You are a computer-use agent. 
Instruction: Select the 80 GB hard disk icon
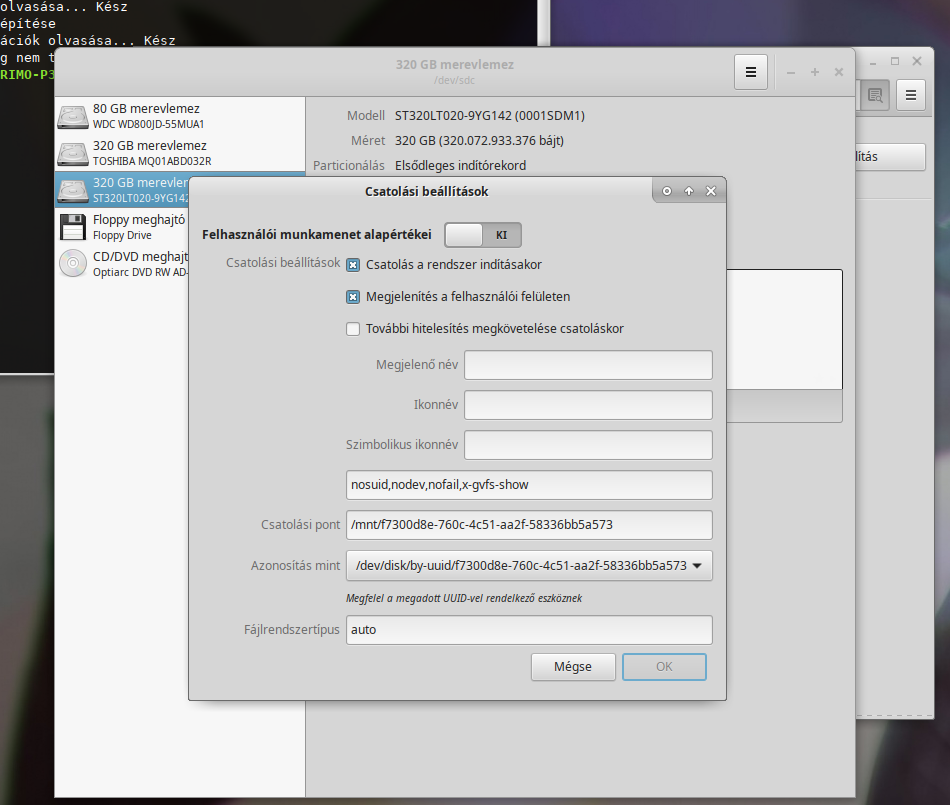click(x=73, y=117)
